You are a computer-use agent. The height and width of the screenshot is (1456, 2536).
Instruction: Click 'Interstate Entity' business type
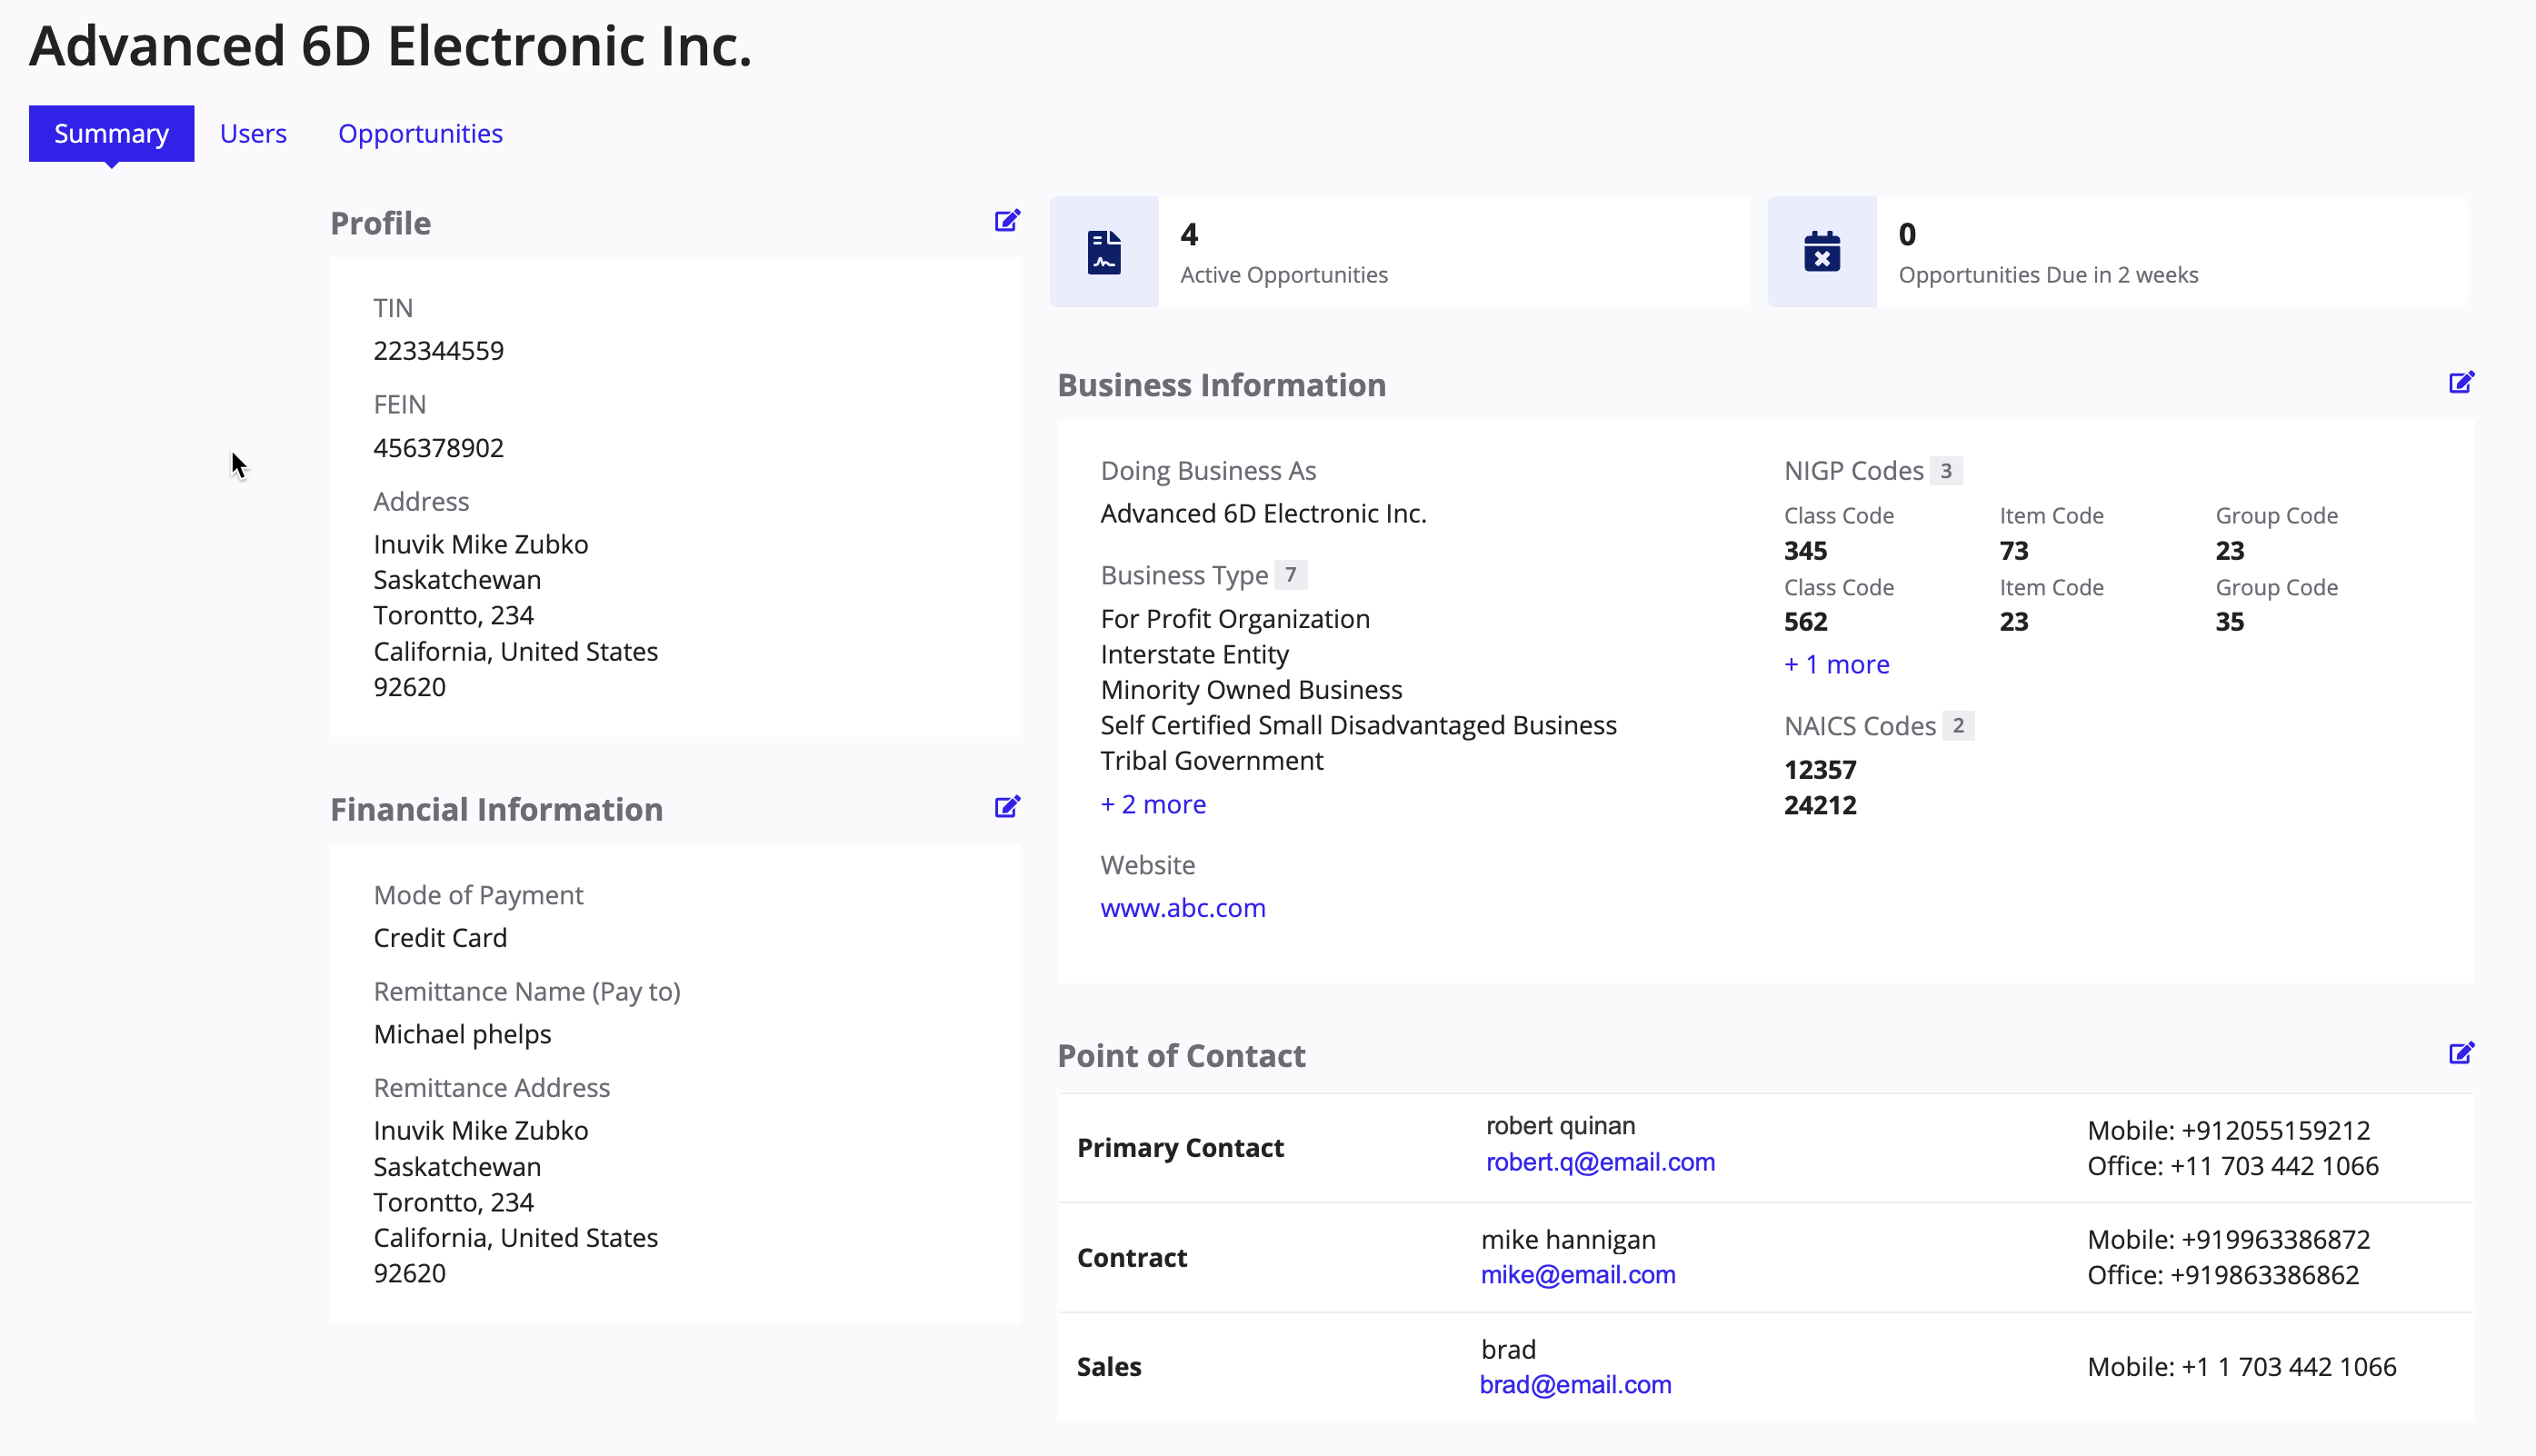(1194, 654)
